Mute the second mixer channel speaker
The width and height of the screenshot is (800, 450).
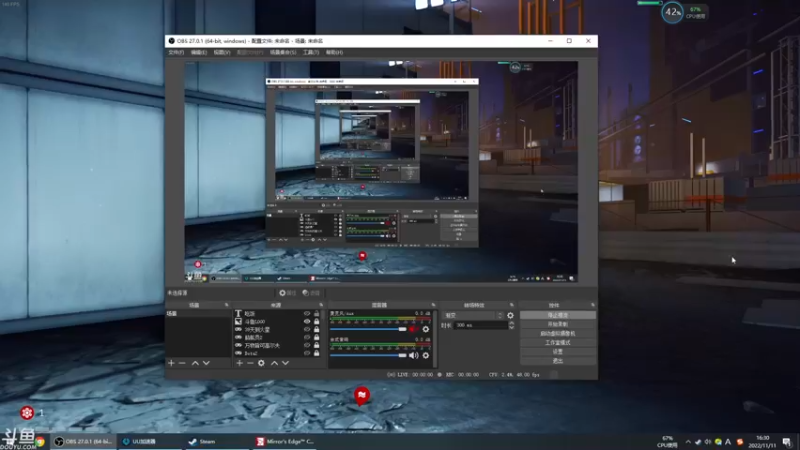414,355
